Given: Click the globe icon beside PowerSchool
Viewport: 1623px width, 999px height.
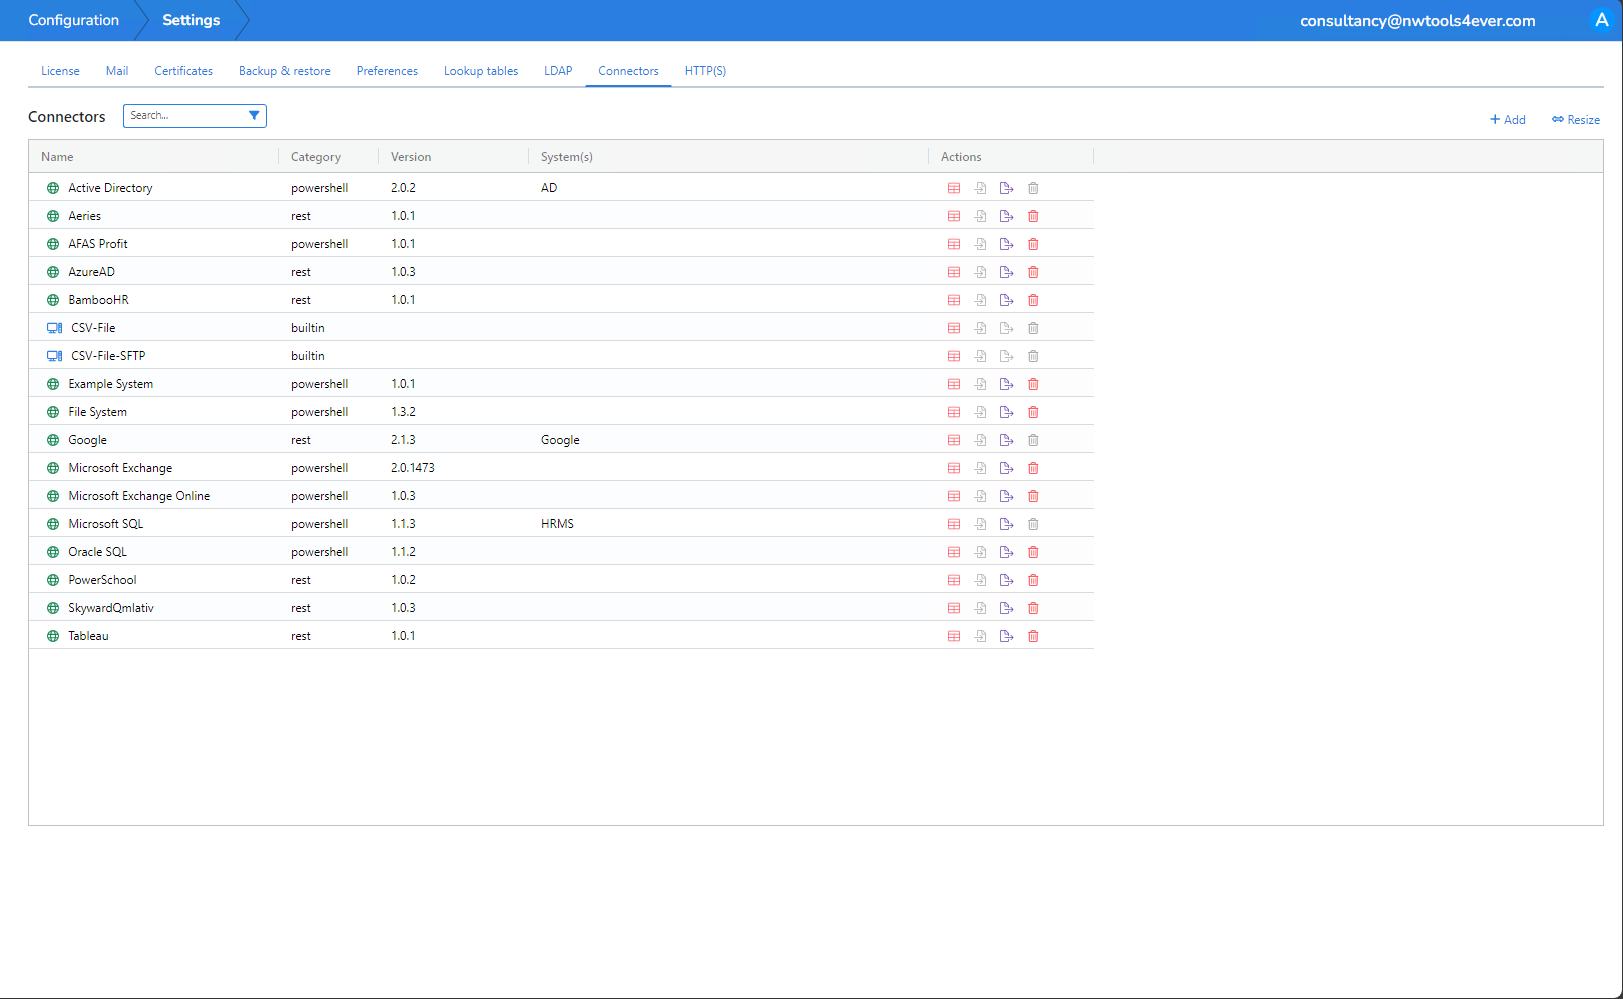Looking at the screenshot, I should click(53, 580).
